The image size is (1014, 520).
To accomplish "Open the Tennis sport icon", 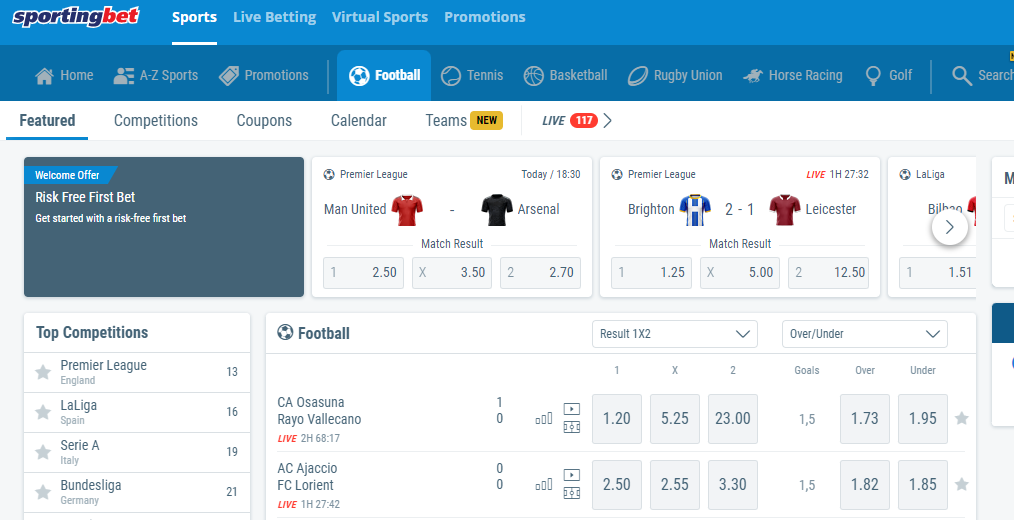I will pos(451,75).
